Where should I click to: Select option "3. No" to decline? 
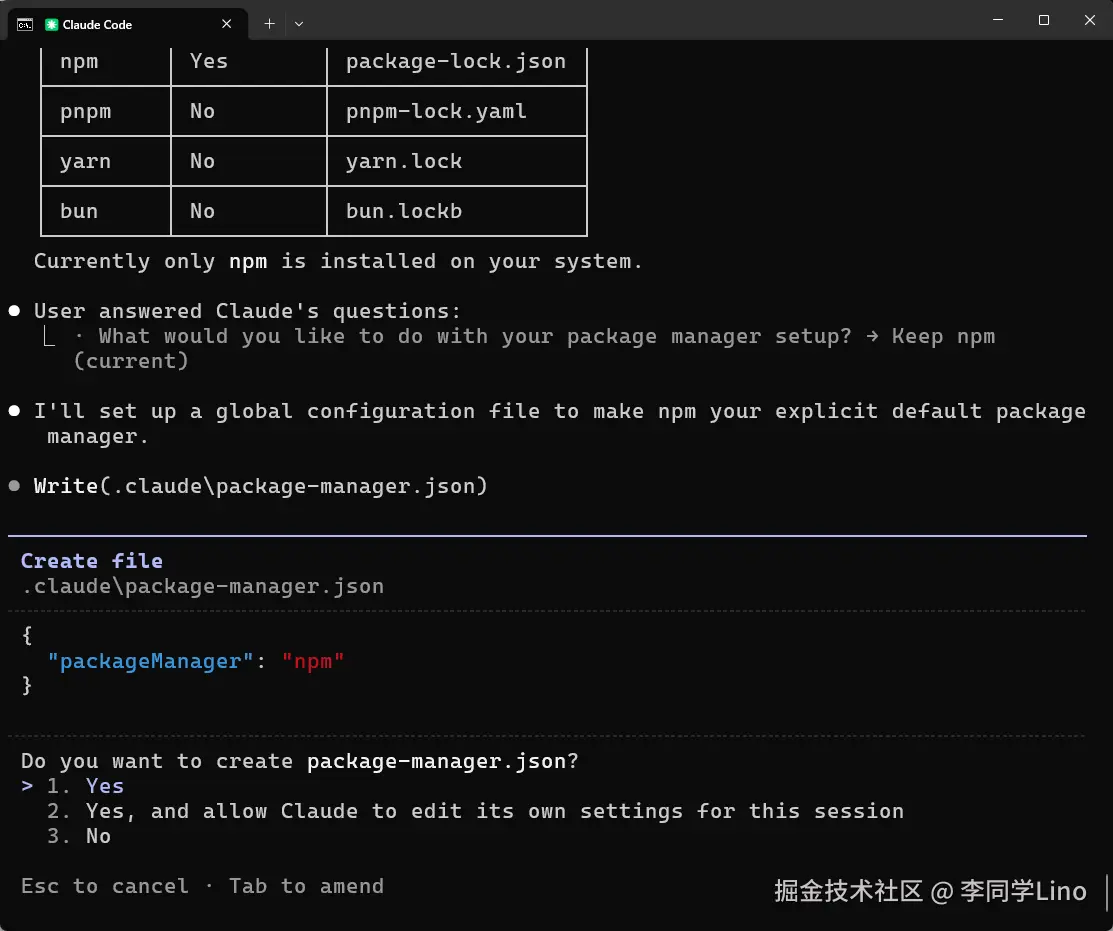coord(98,836)
